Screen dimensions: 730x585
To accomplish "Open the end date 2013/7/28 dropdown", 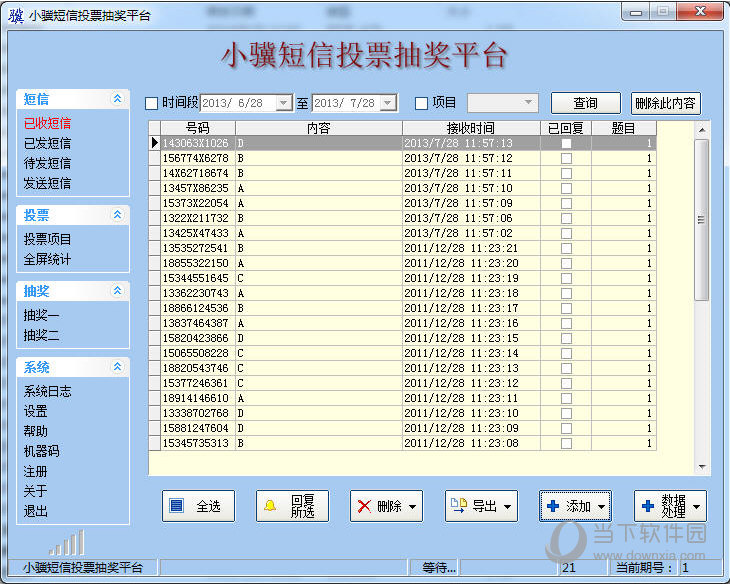I will coord(388,103).
